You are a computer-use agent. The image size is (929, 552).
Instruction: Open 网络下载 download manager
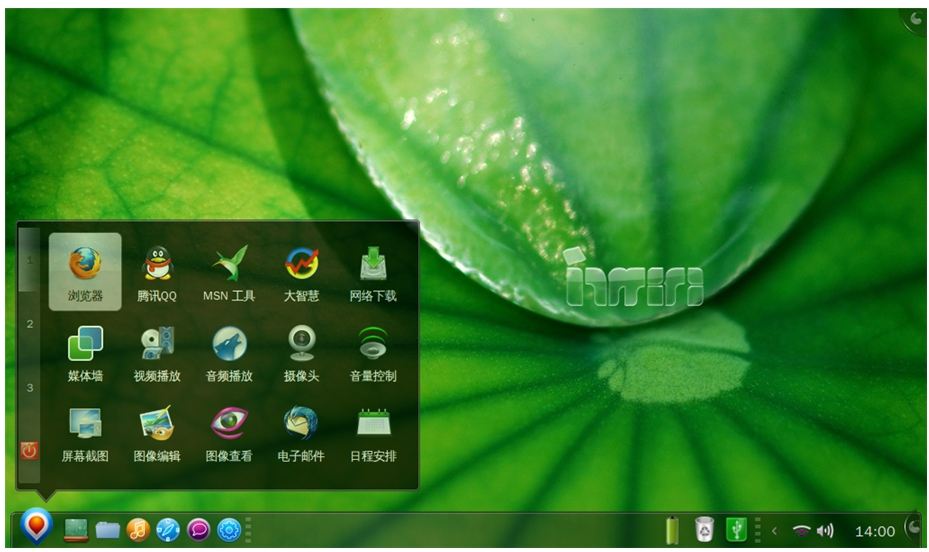373,274
